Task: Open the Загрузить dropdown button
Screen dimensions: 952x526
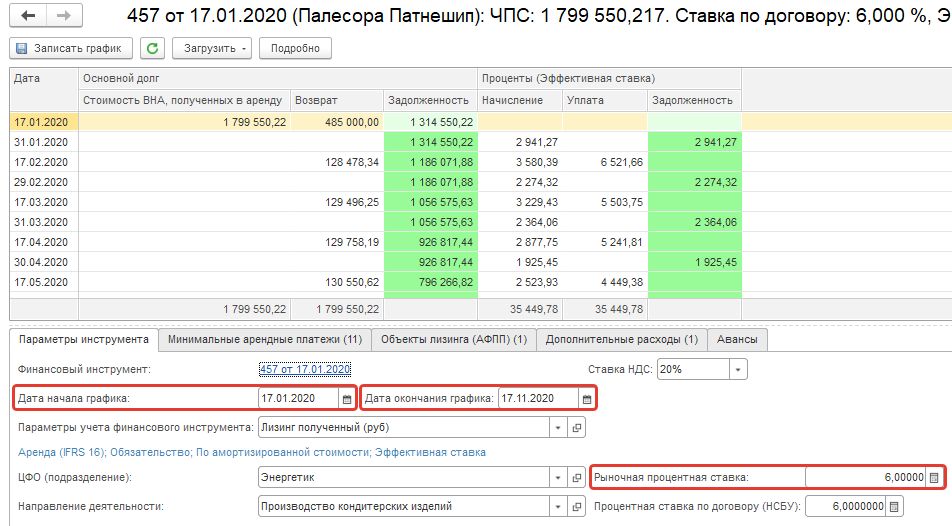Action: click(x=212, y=48)
